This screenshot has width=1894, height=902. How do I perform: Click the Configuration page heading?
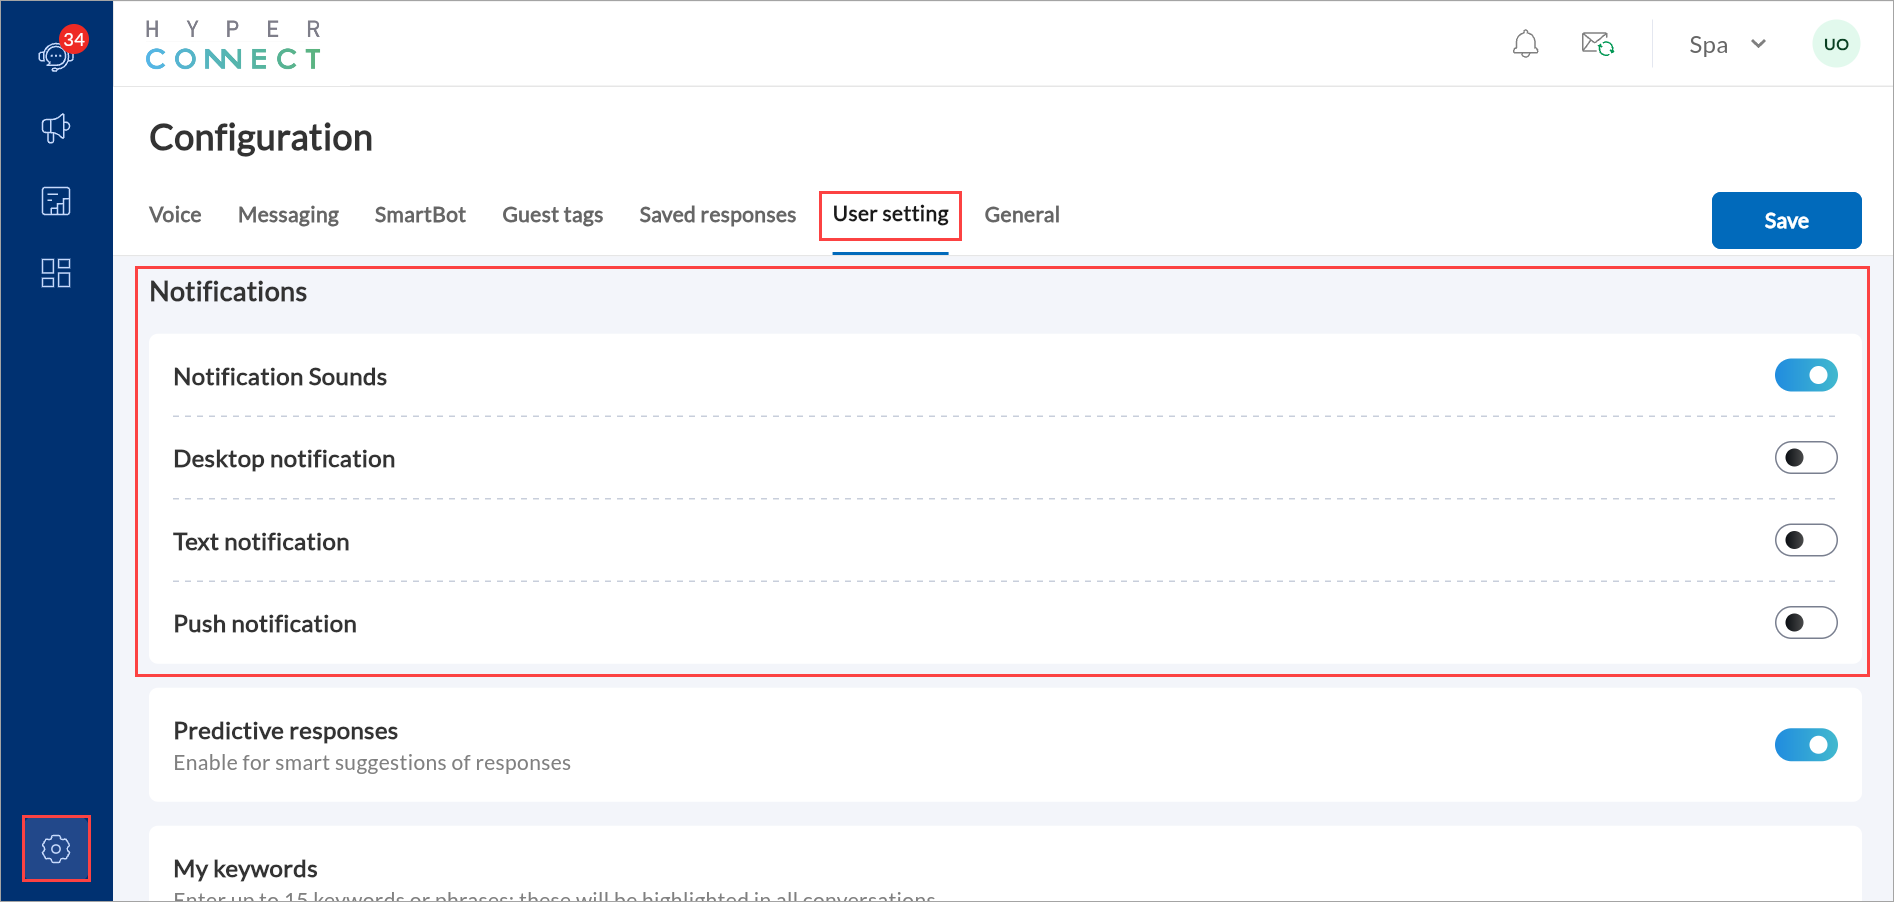pyautogui.click(x=261, y=138)
